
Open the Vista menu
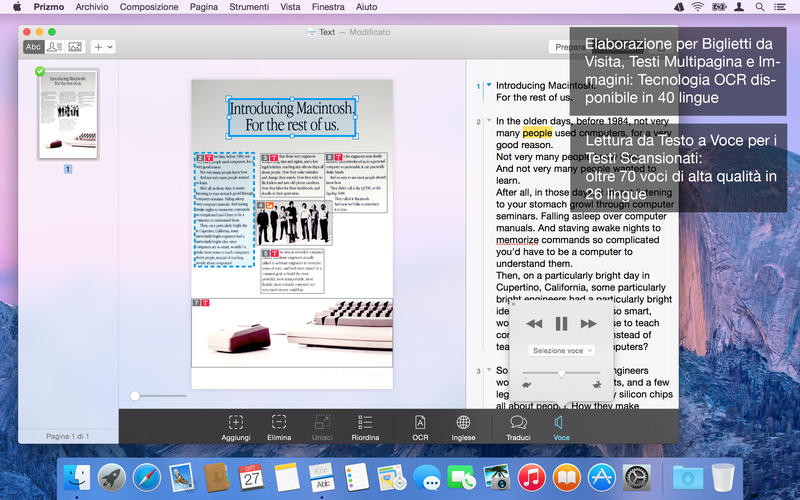click(290, 7)
